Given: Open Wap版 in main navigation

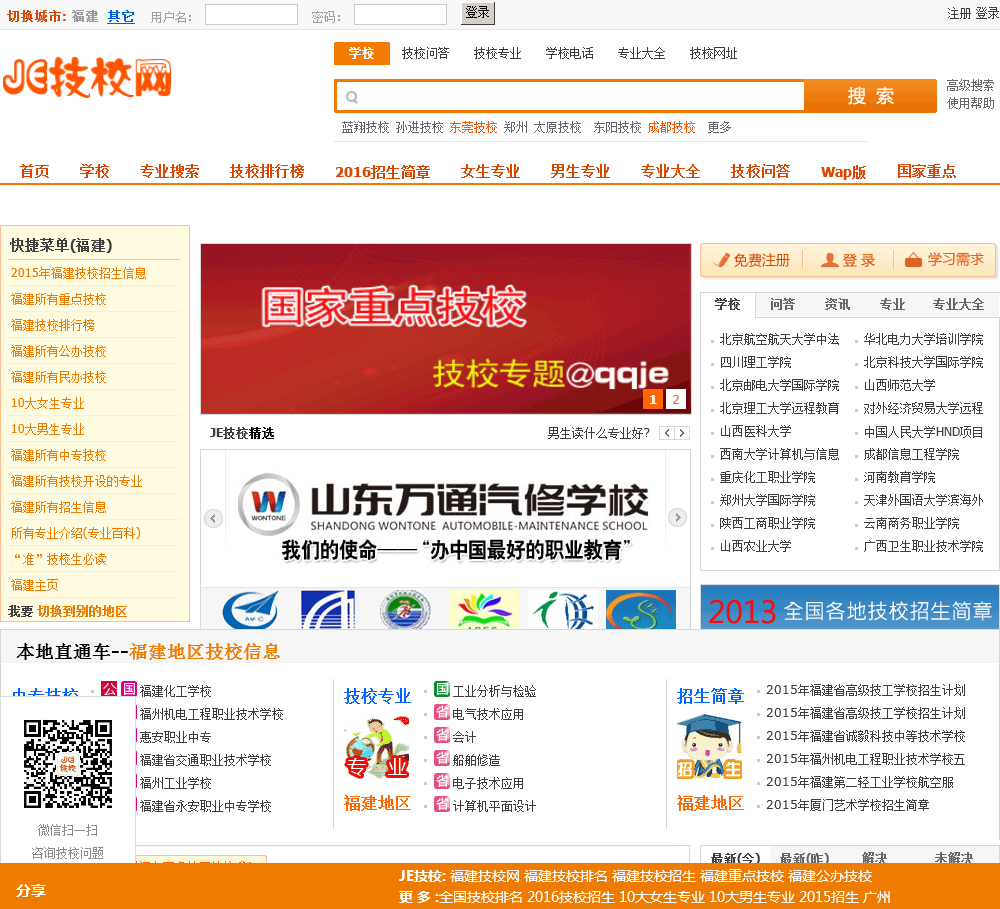Looking at the screenshot, I should [843, 172].
